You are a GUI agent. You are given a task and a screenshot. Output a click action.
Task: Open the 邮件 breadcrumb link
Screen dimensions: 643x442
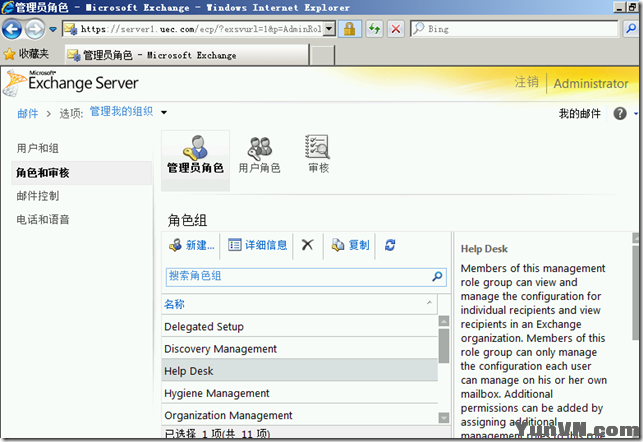coord(28,113)
